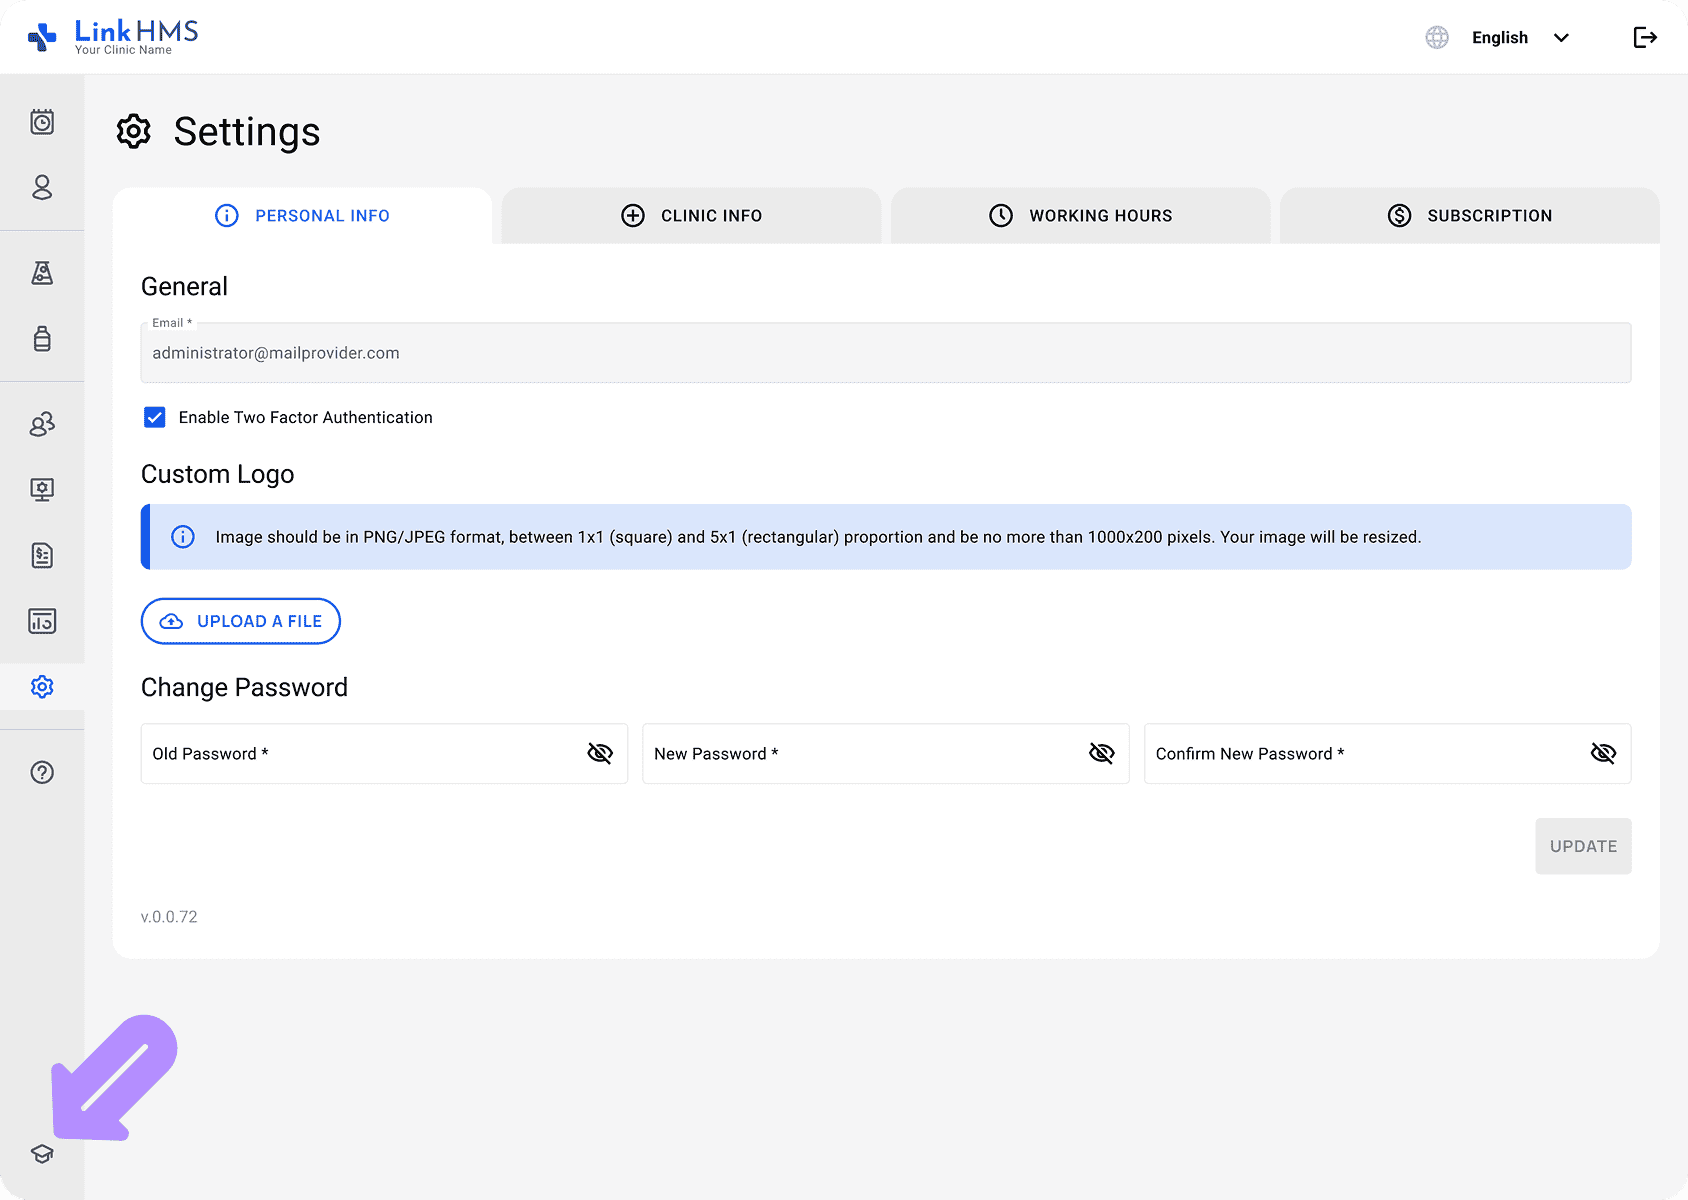Open the Working Hours tab

tap(1080, 216)
